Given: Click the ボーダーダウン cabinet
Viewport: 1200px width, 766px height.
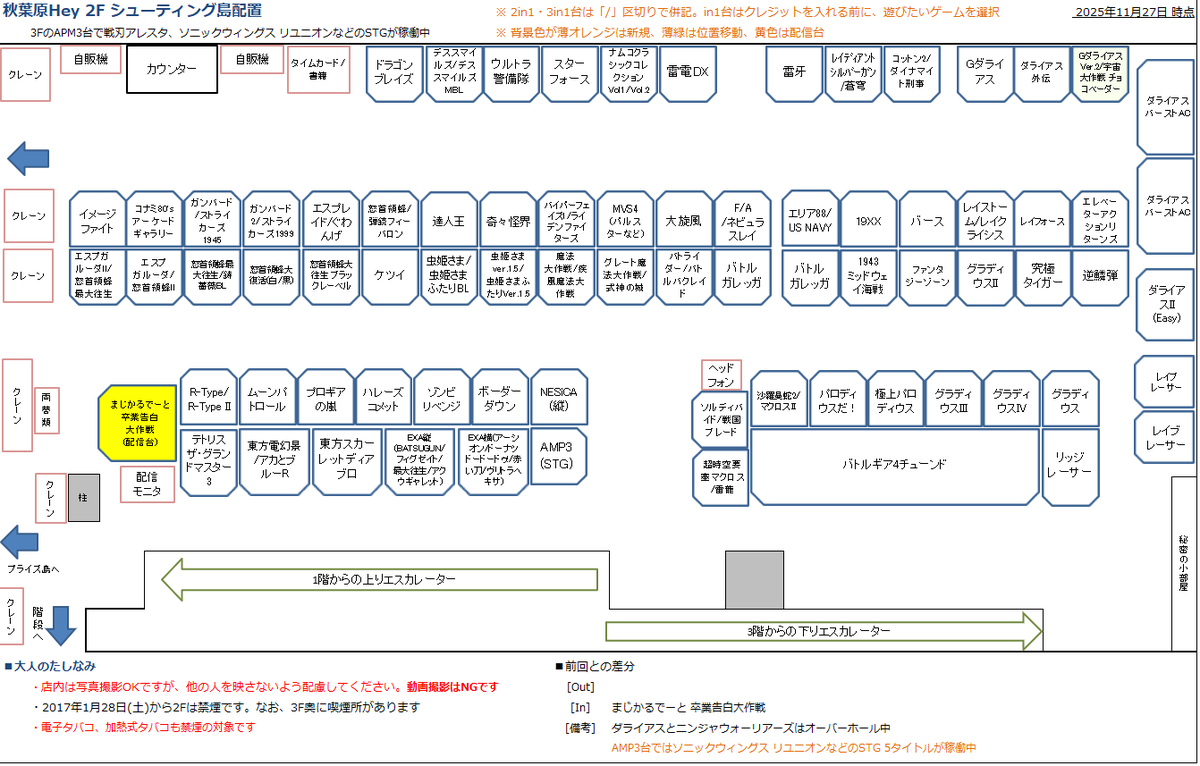Looking at the screenshot, I should (x=501, y=398).
